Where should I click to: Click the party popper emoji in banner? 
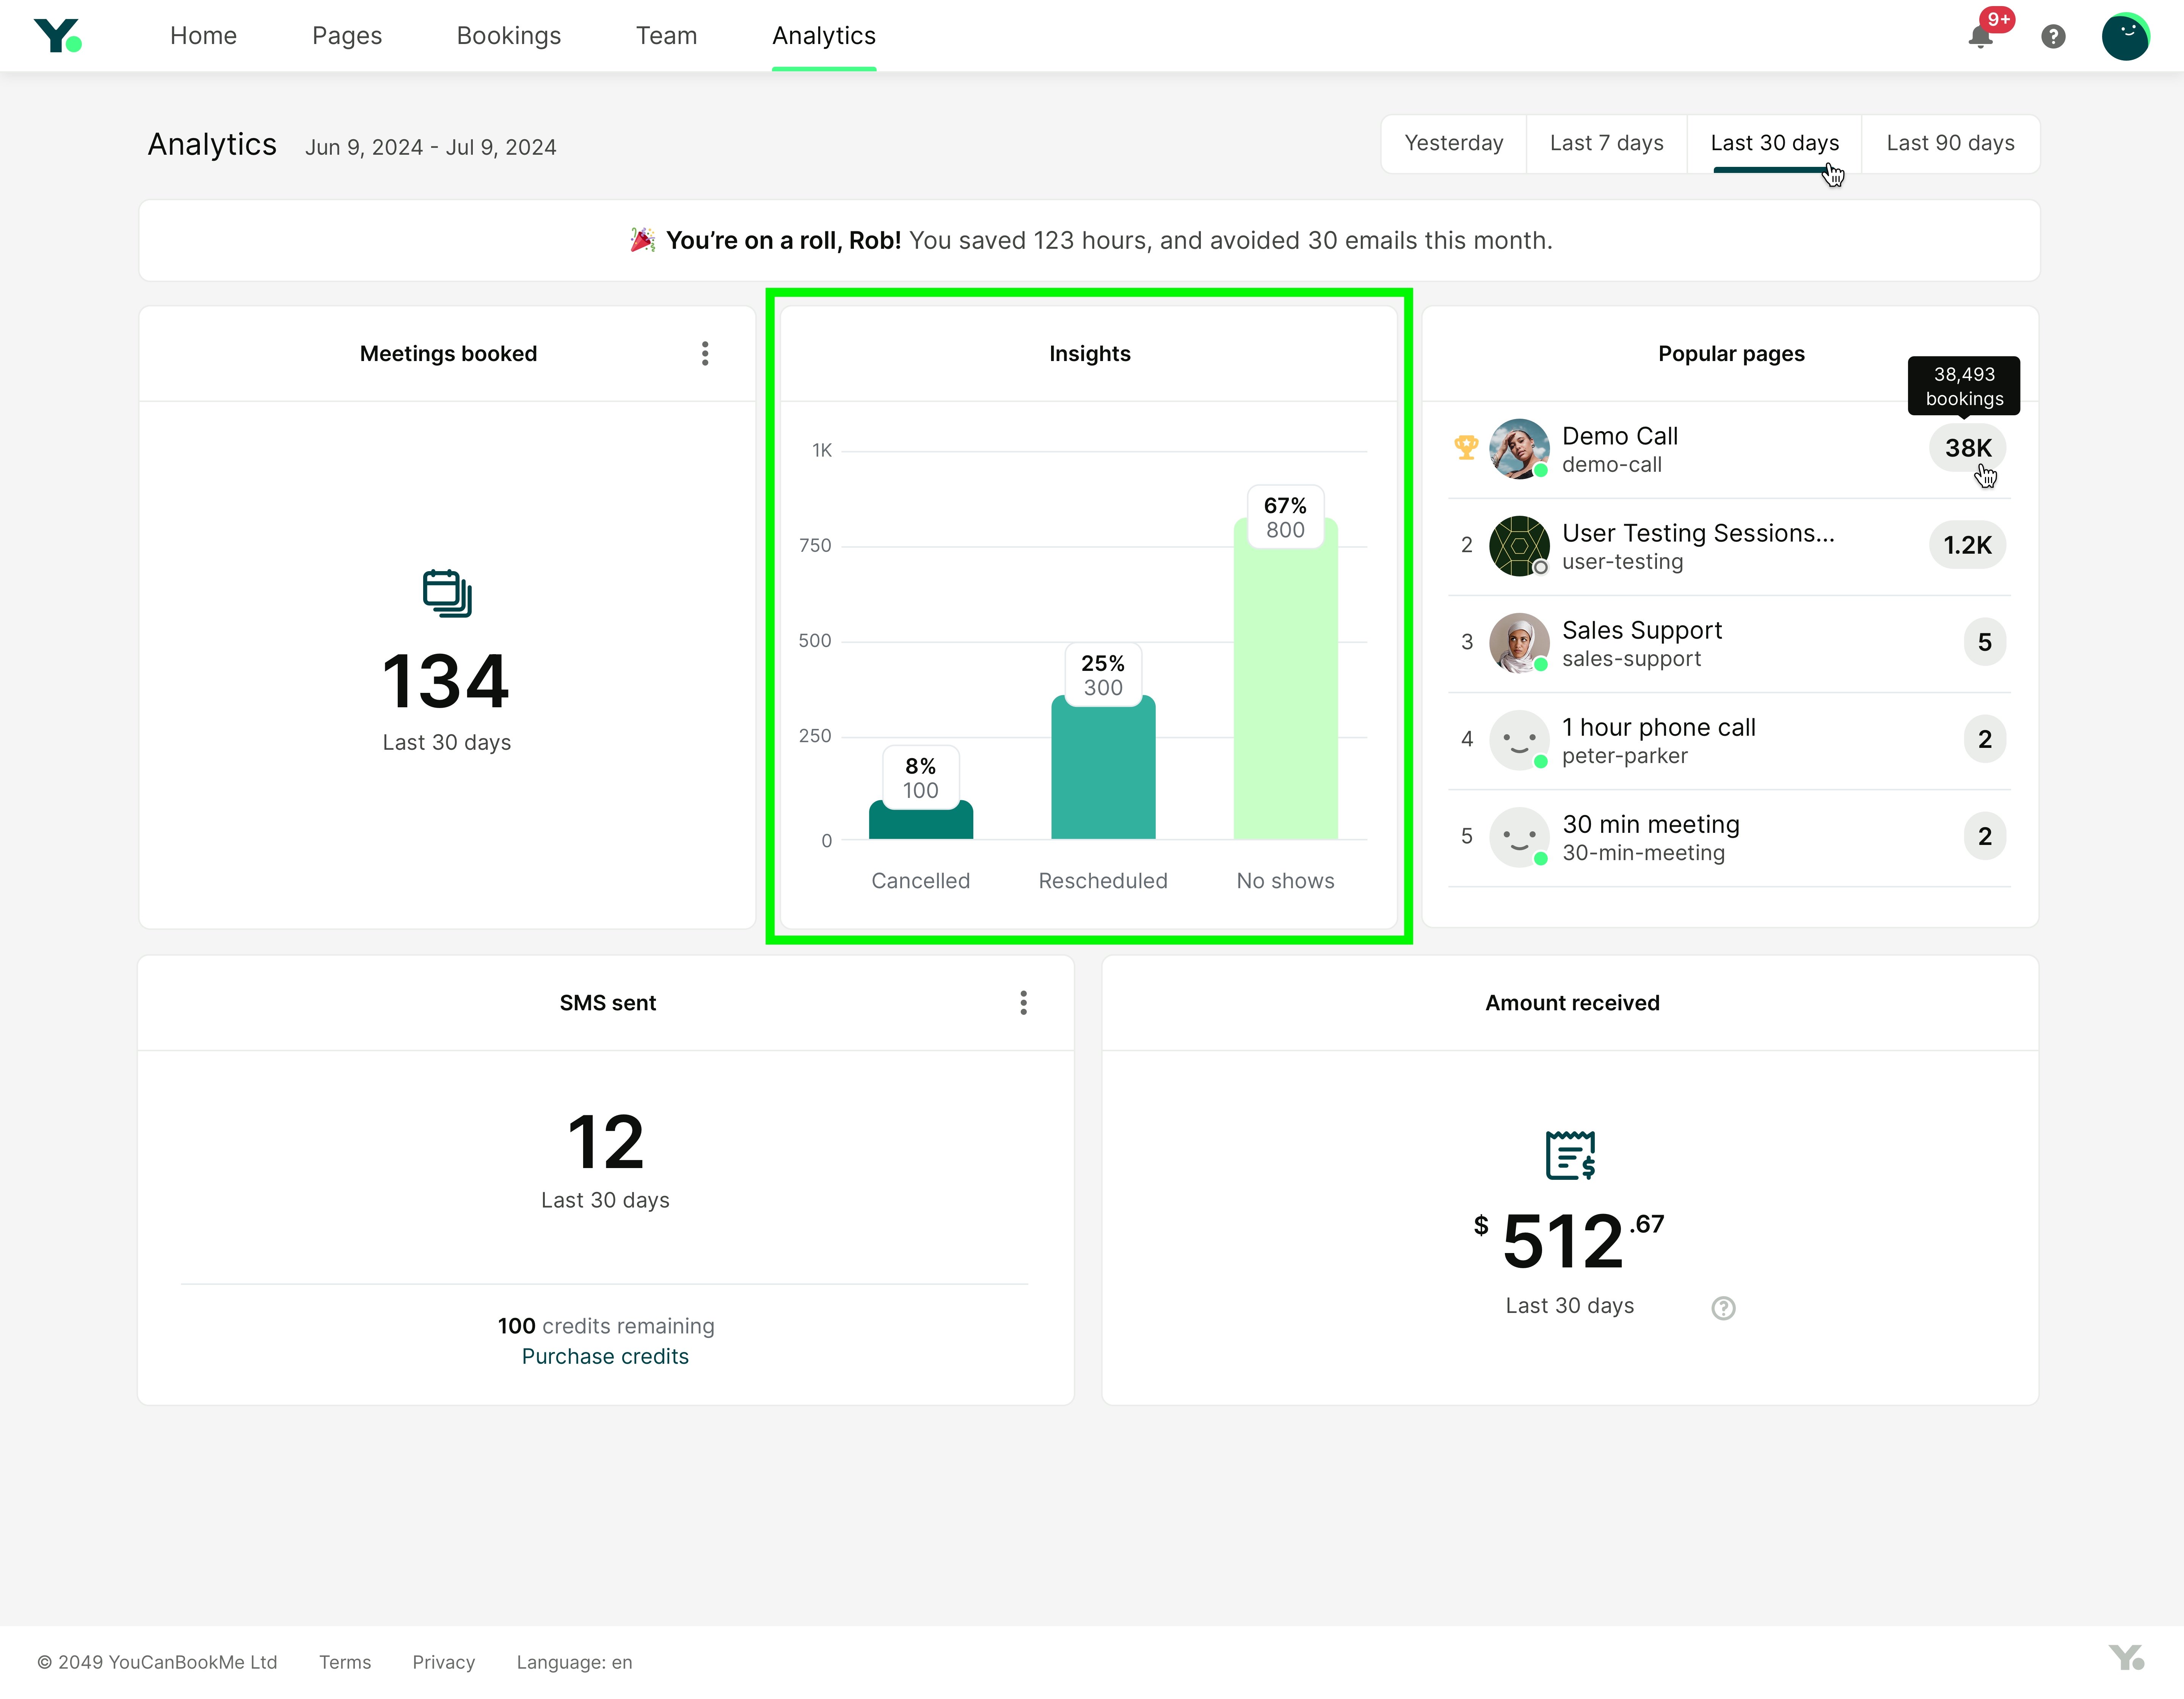(643, 240)
